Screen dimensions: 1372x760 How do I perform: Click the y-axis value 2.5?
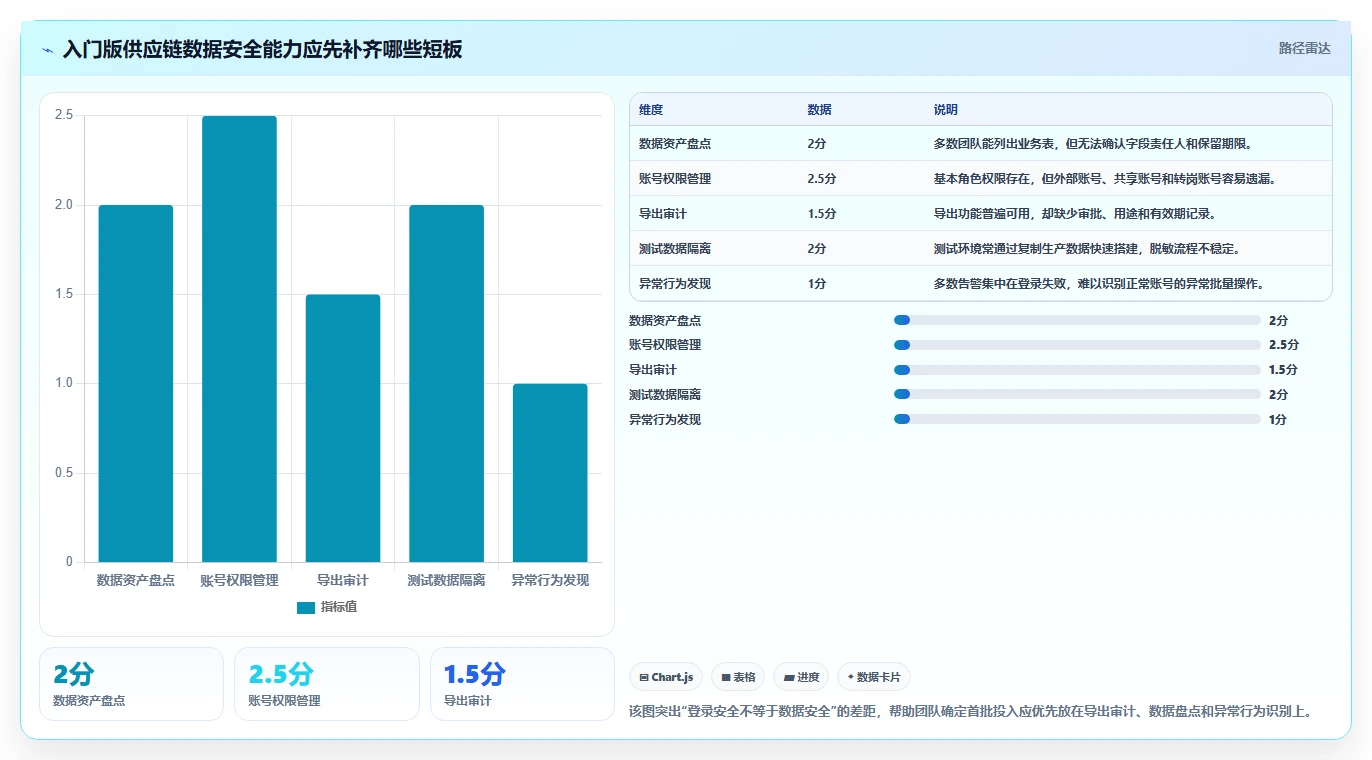[x=64, y=115]
